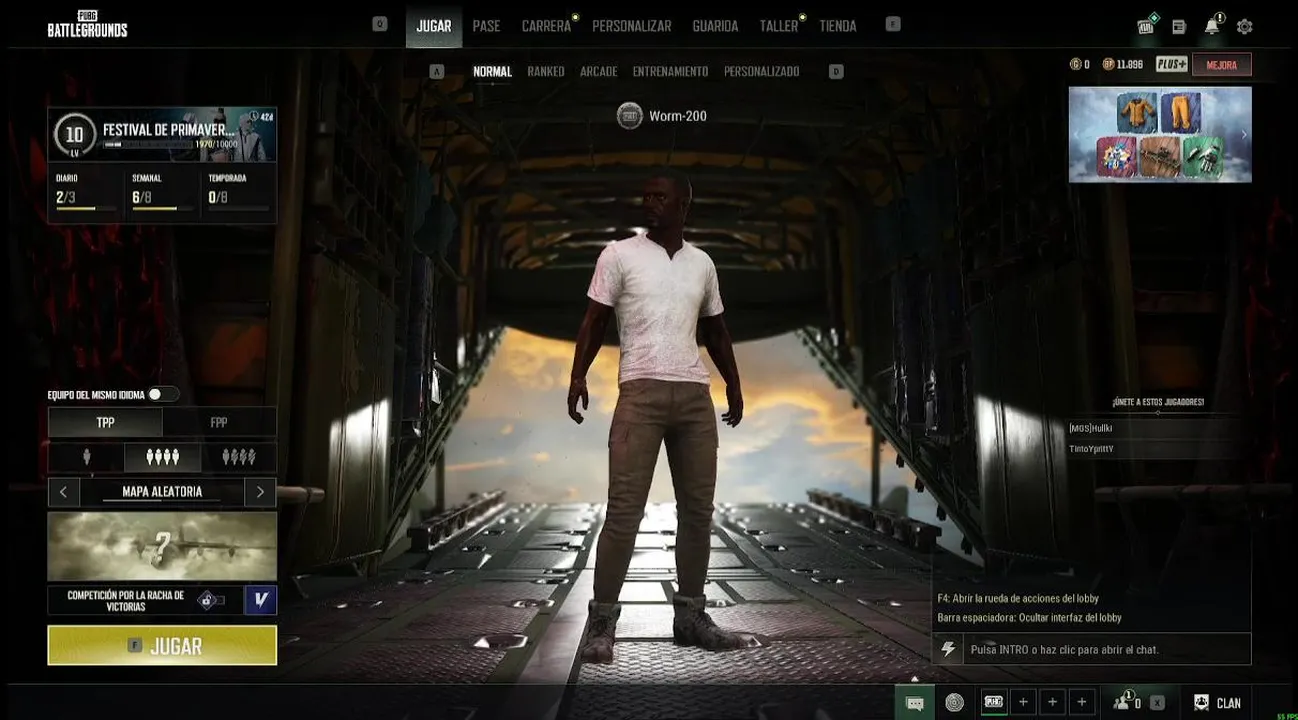Start match with yellow JUGAR button
Image resolution: width=1298 pixels, height=720 pixels.
pos(162,645)
